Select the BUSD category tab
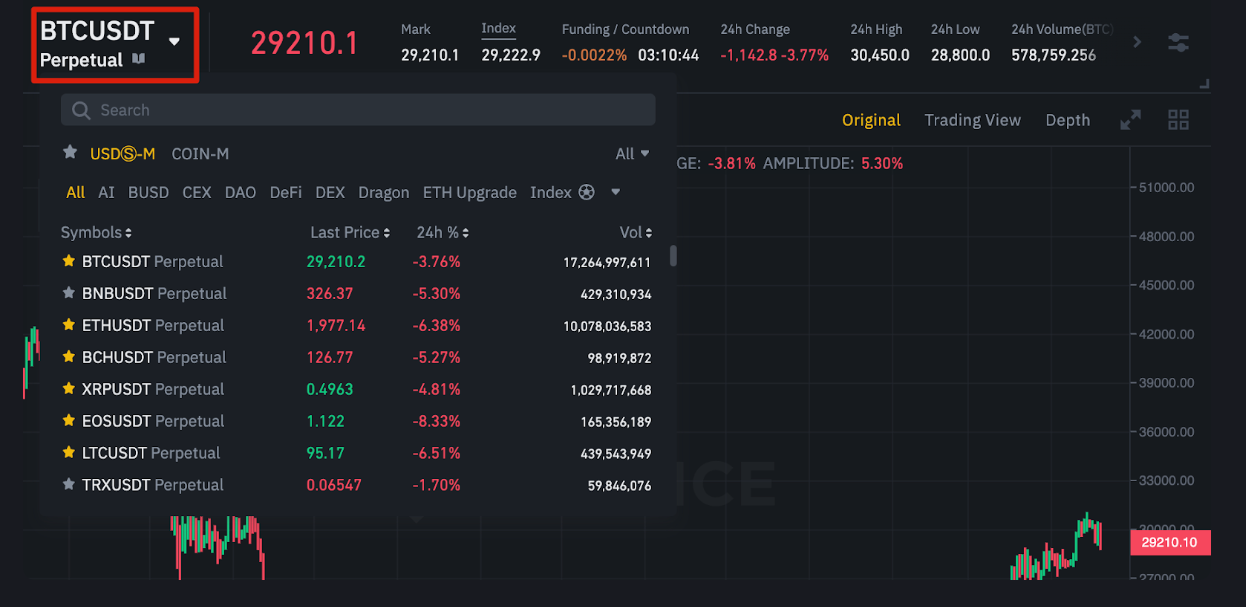Viewport: 1246px width, 607px height. point(148,192)
